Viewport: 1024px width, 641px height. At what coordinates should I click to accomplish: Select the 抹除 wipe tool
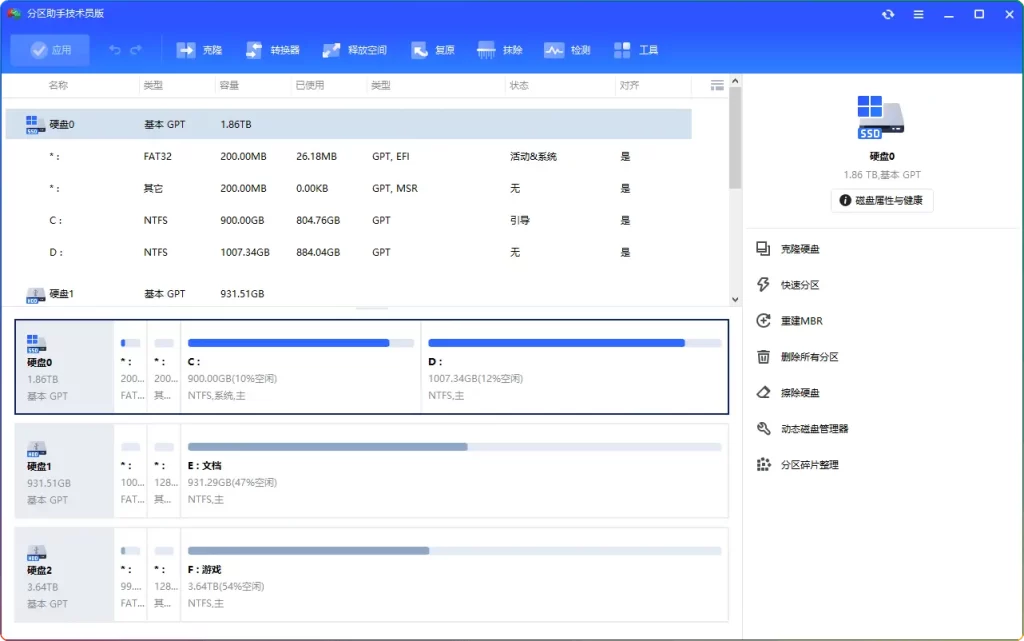click(500, 50)
